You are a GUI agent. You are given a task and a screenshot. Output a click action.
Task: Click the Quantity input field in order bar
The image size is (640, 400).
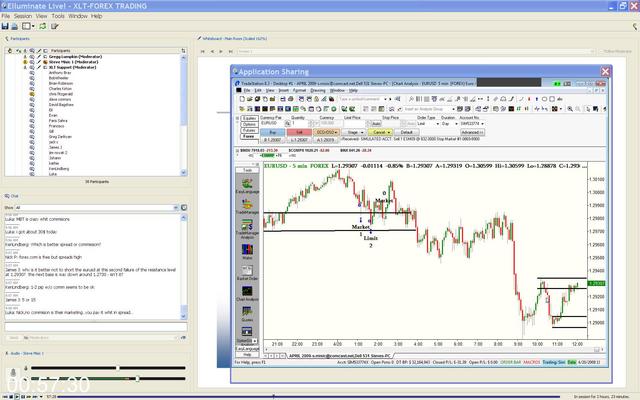(300, 123)
